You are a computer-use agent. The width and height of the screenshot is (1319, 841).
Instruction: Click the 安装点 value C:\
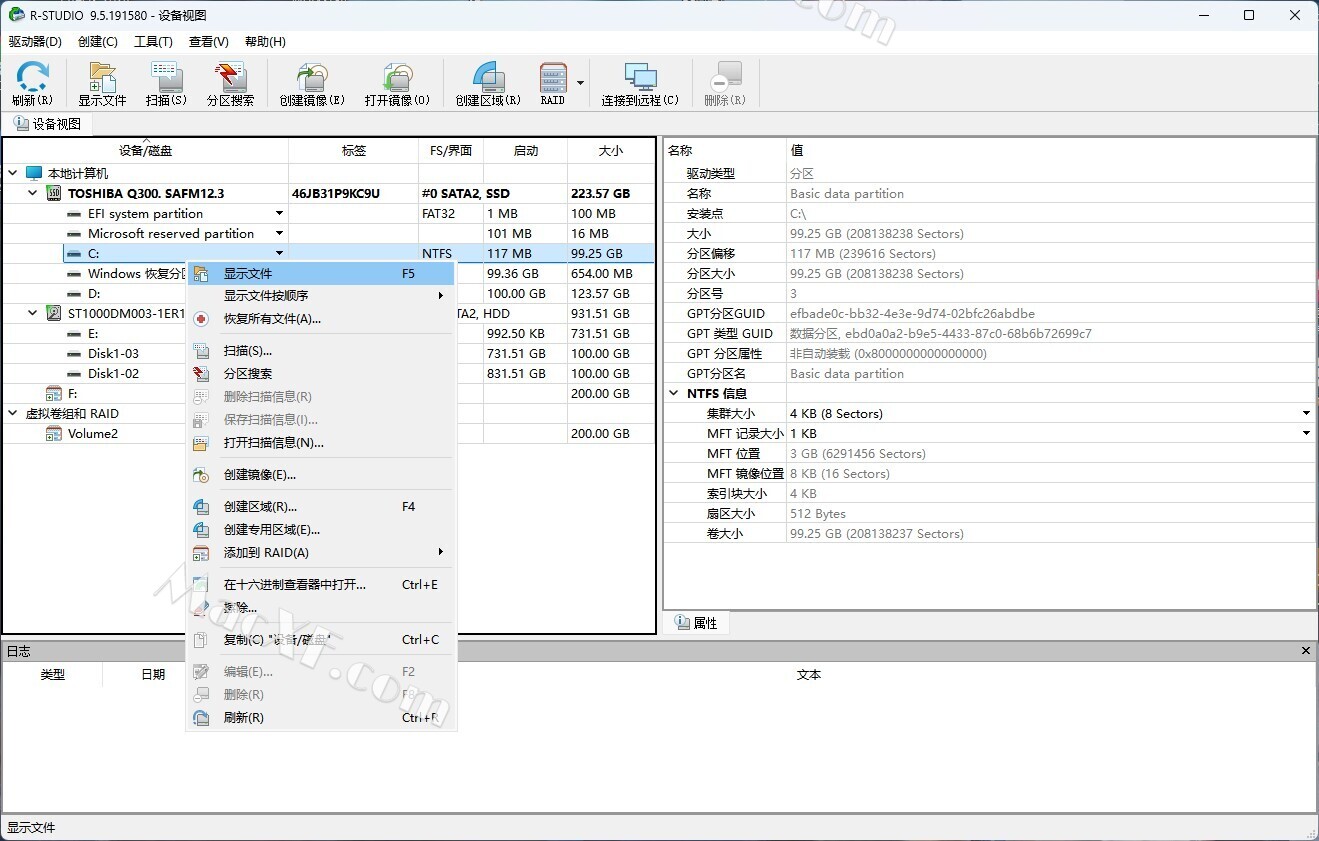1050,213
